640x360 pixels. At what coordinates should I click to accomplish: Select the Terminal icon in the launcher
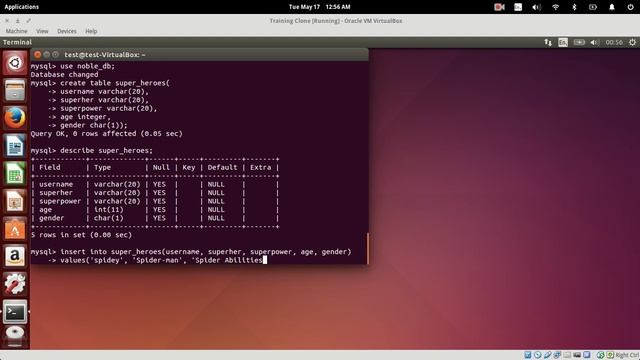coord(15,312)
